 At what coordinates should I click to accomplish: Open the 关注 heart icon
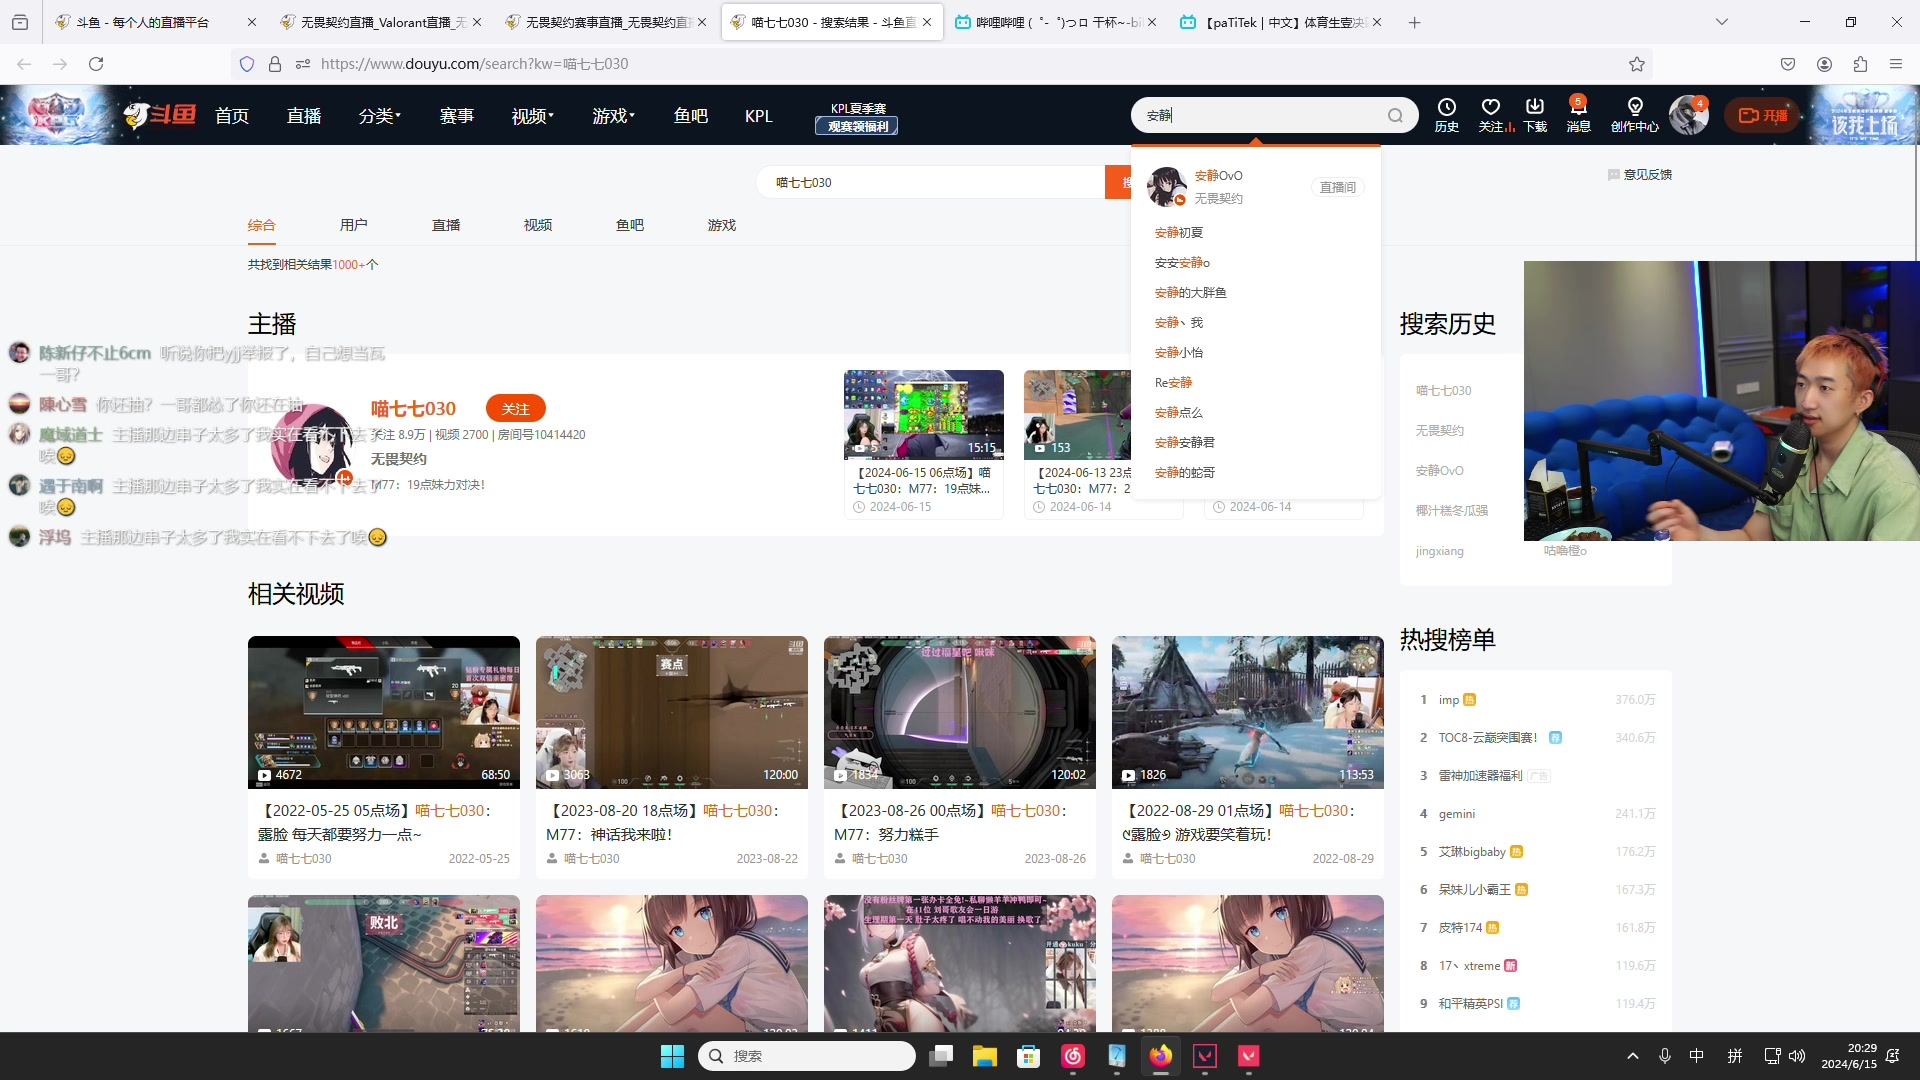click(1491, 115)
